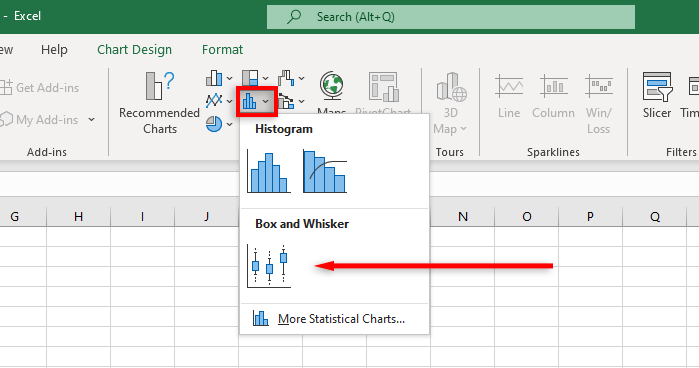The image size is (699, 368).
Task: Select column H header
Action: [78, 217]
